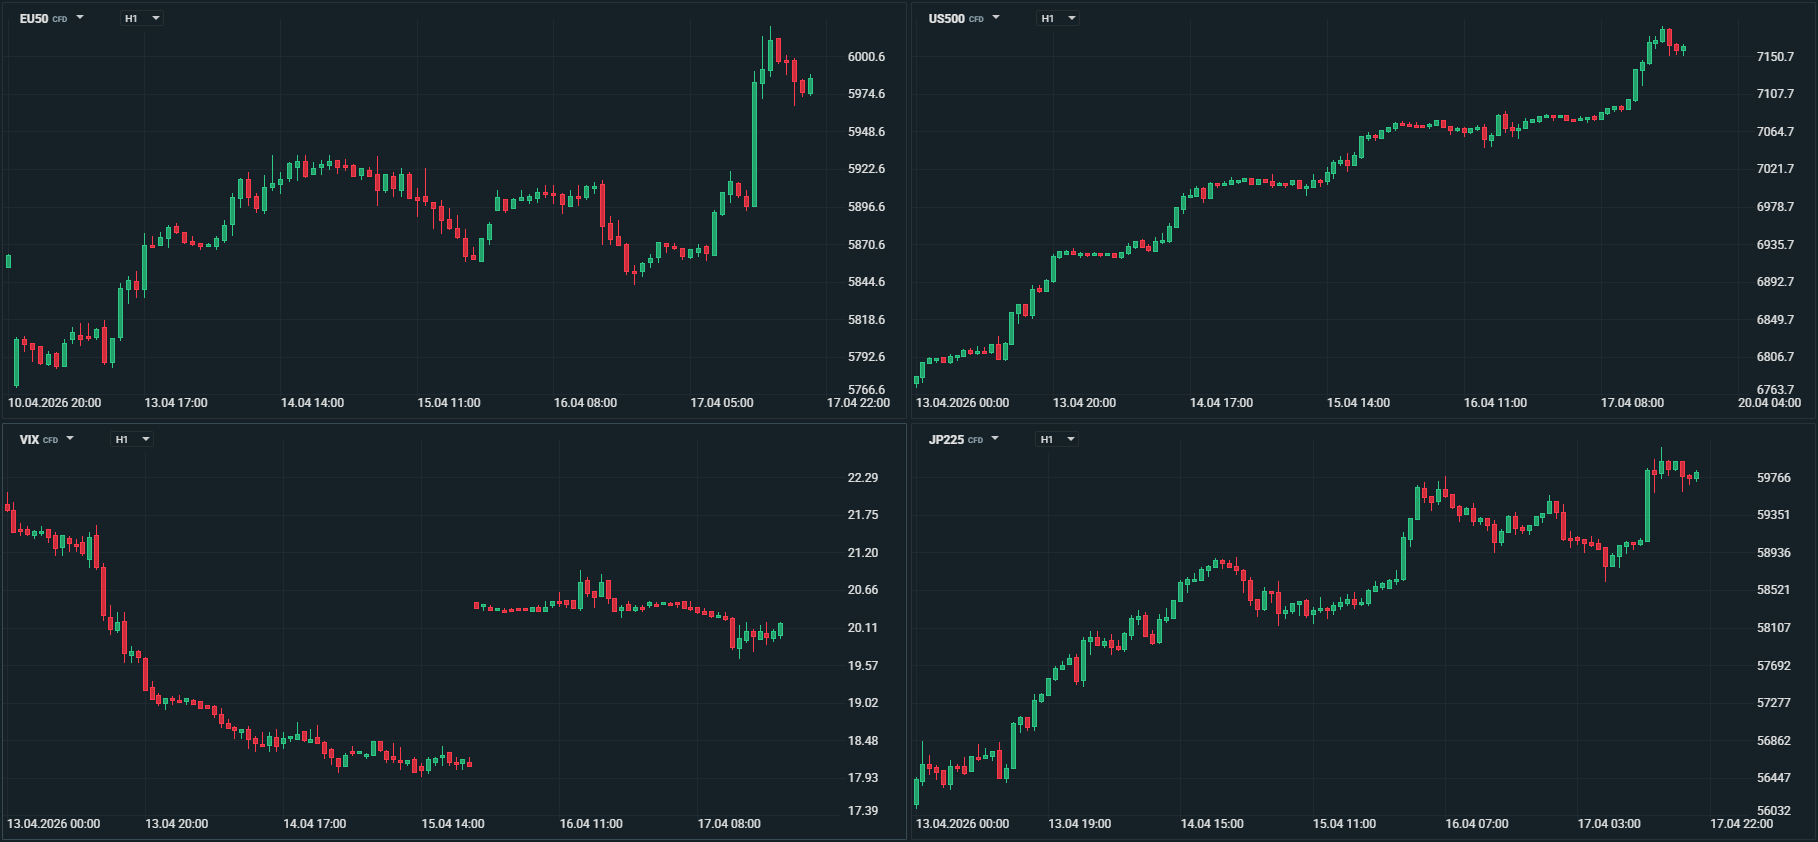Click the 20.11 price level on VIX axis
1818x842 pixels.
click(x=863, y=628)
